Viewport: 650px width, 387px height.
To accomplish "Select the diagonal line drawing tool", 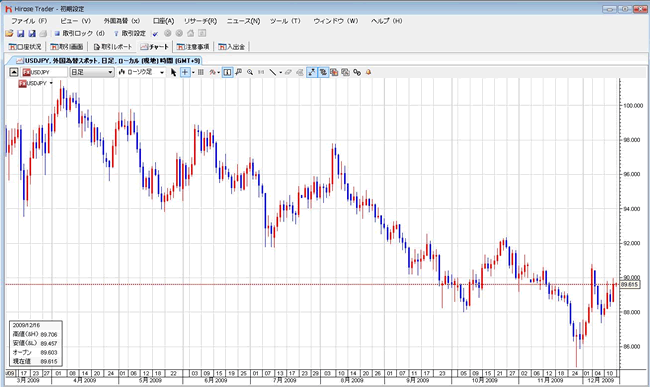I will [272, 72].
